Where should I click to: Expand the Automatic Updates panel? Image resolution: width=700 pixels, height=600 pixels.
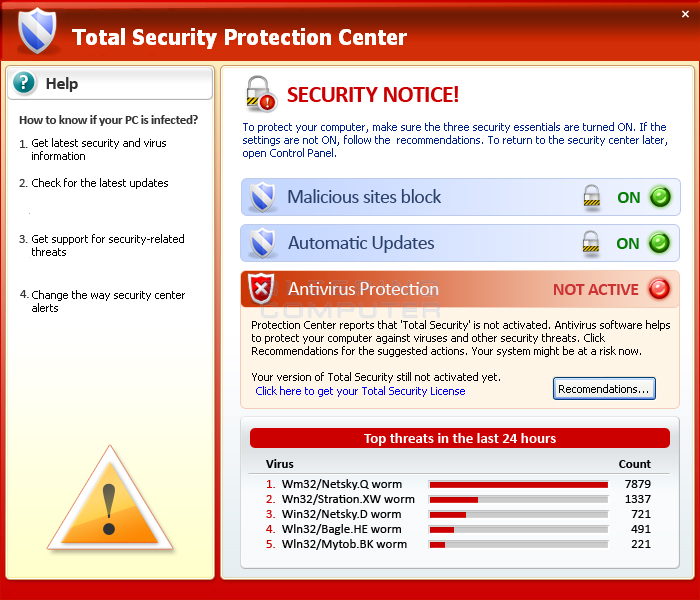pos(460,243)
